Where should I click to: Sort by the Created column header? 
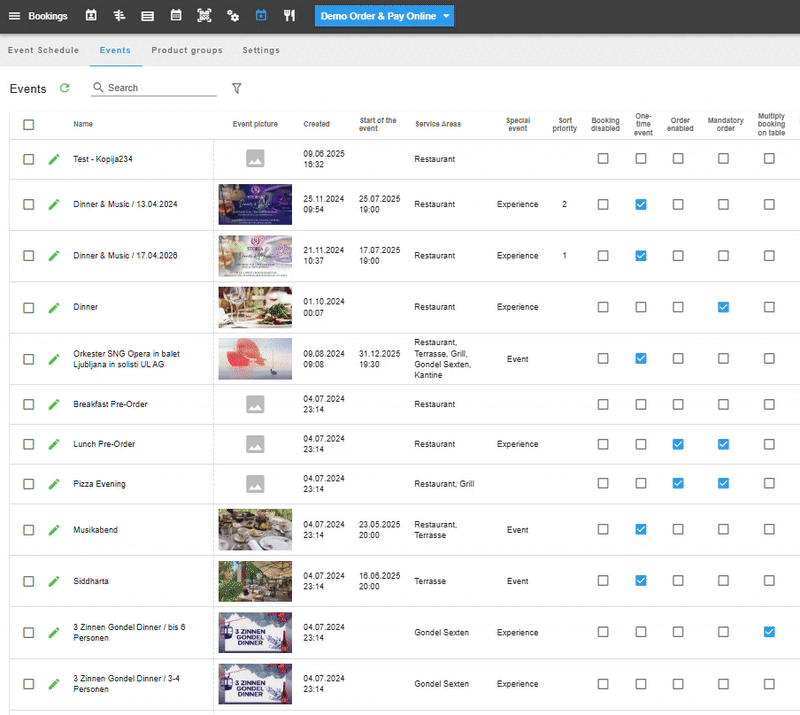click(x=316, y=124)
